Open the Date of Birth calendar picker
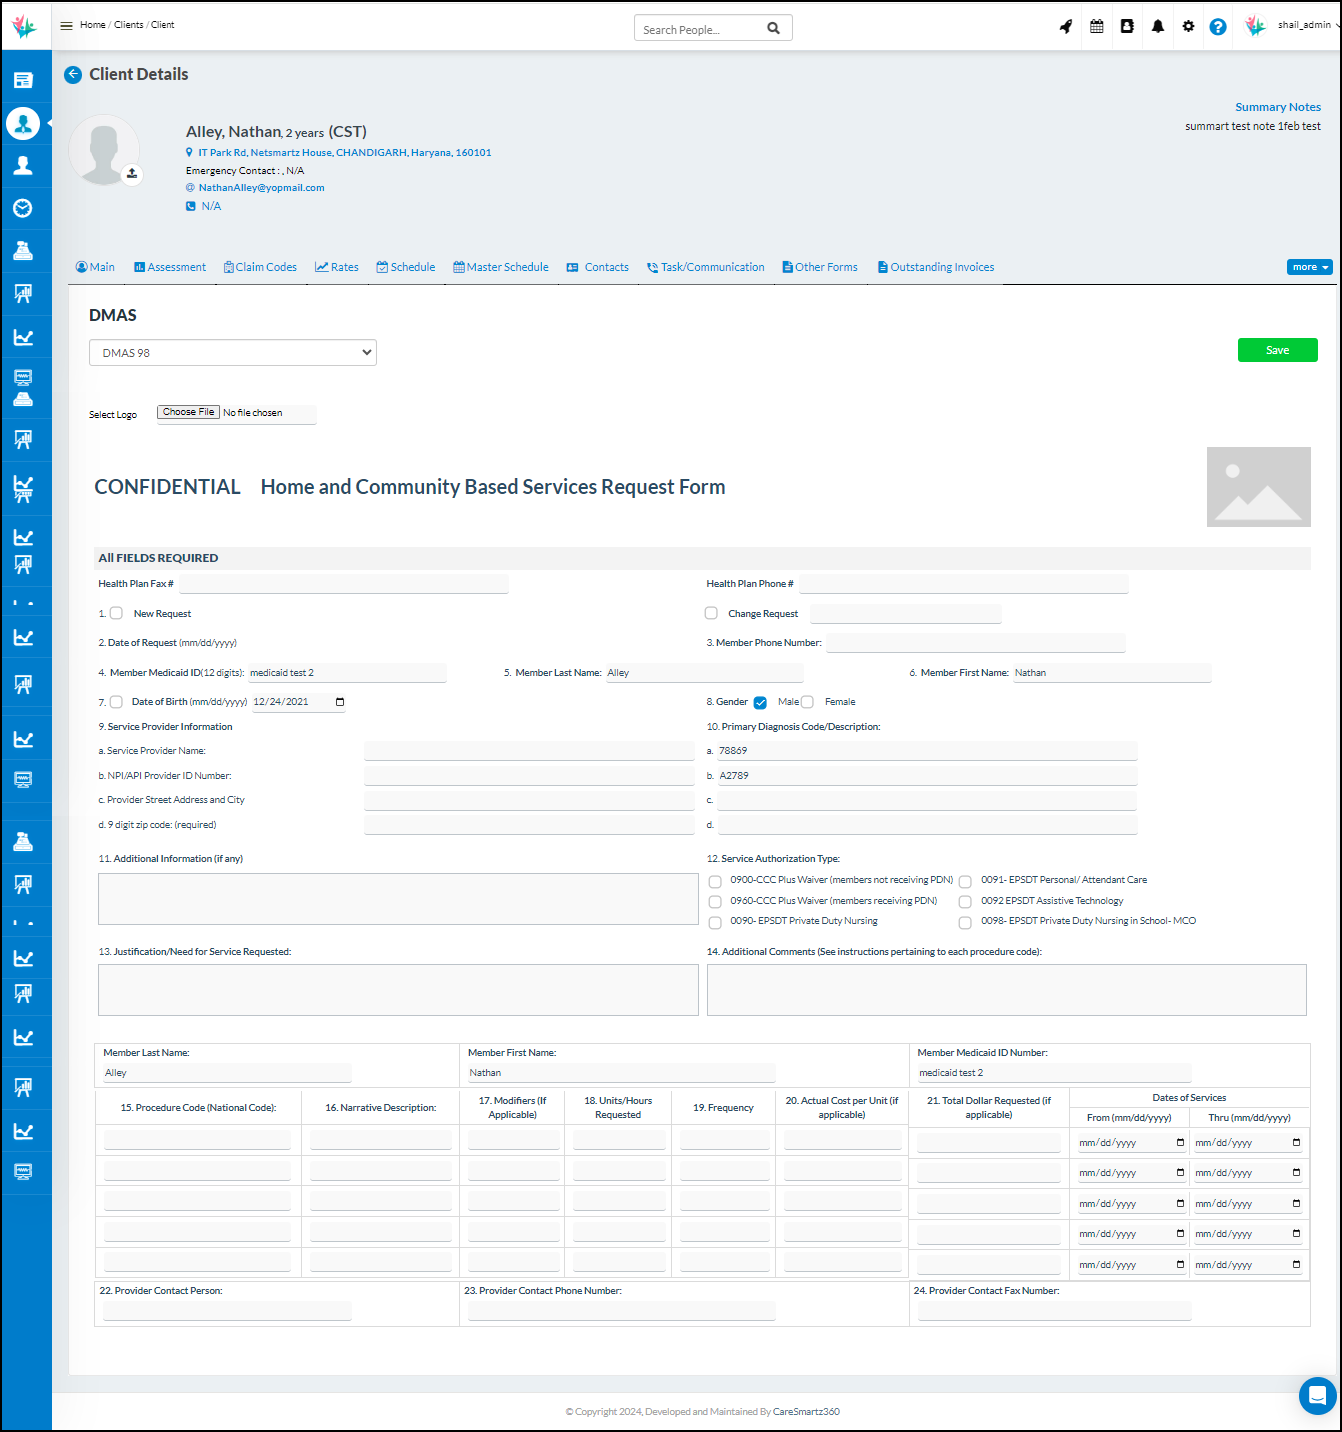 (x=340, y=702)
